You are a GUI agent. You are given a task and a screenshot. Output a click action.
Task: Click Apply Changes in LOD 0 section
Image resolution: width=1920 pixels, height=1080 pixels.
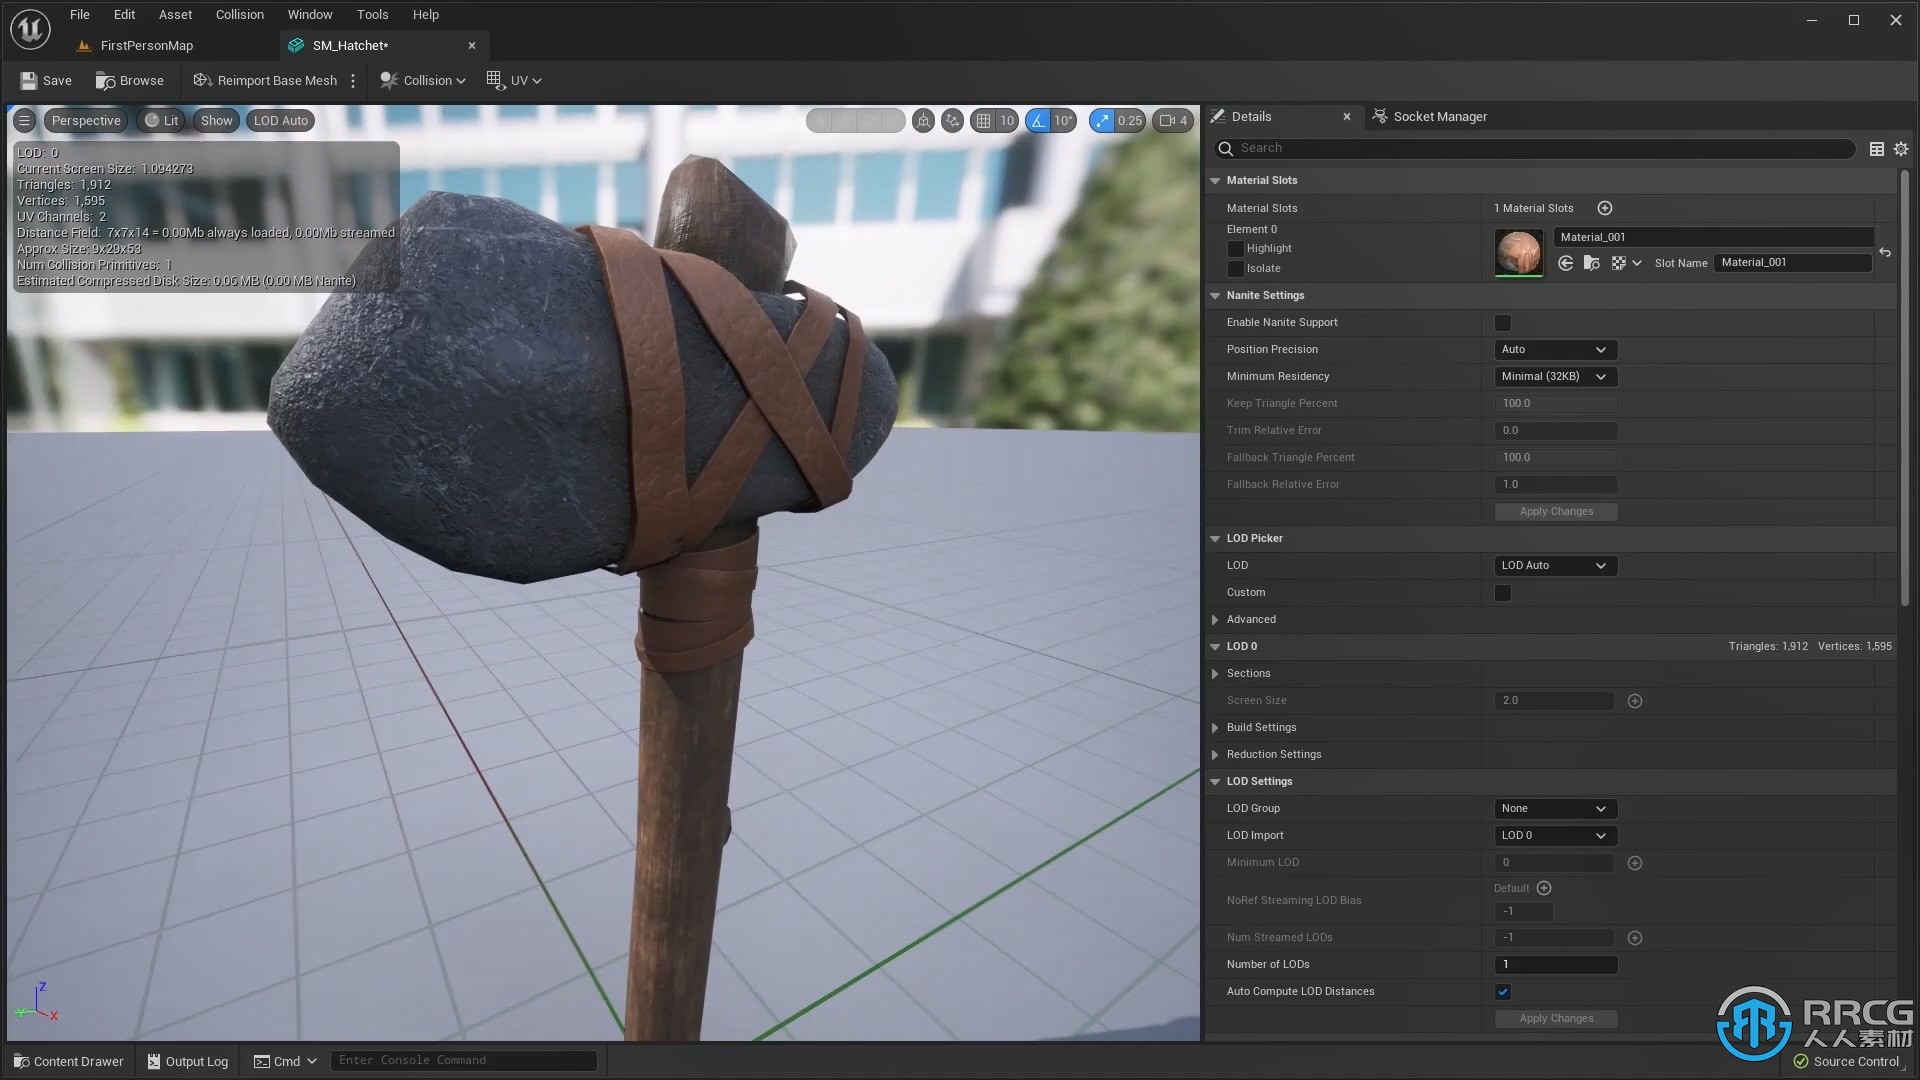point(1556,1017)
